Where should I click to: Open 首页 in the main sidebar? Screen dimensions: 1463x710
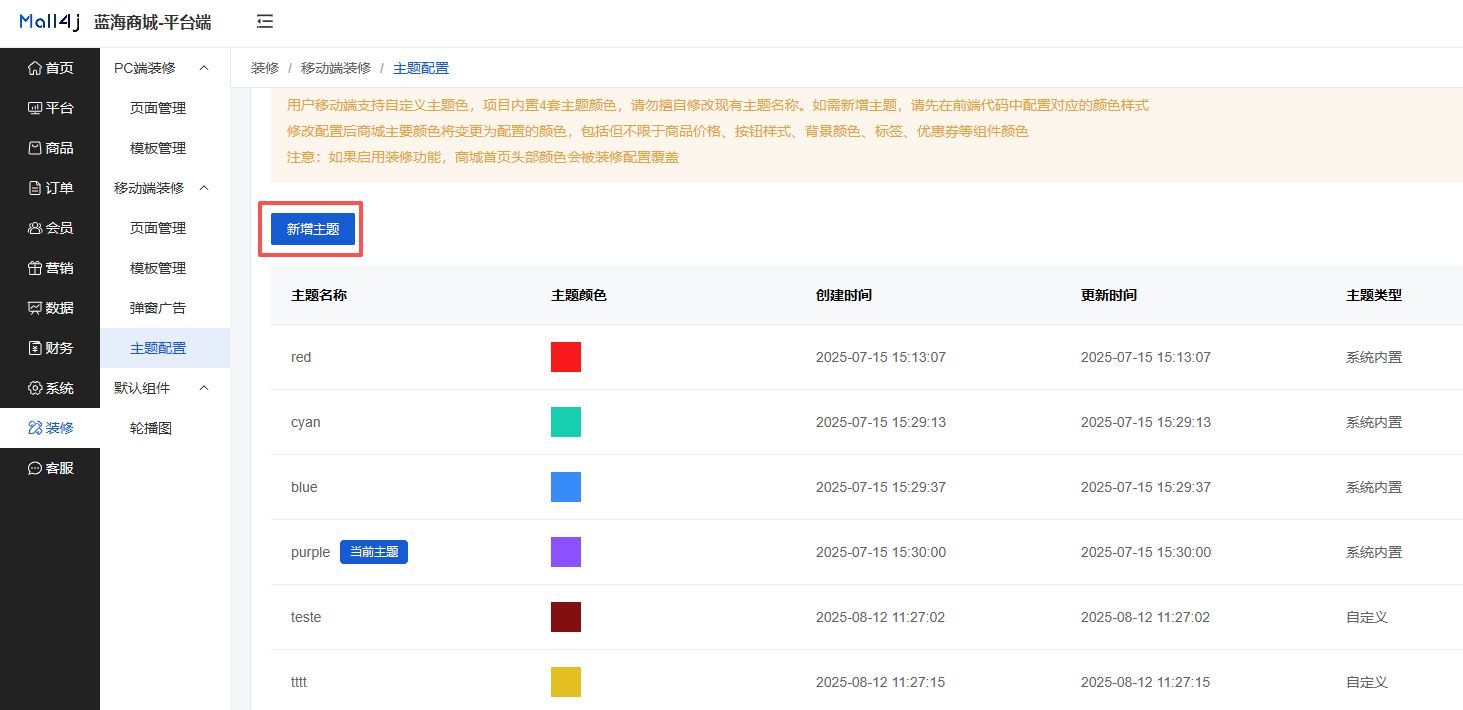(x=50, y=68)
